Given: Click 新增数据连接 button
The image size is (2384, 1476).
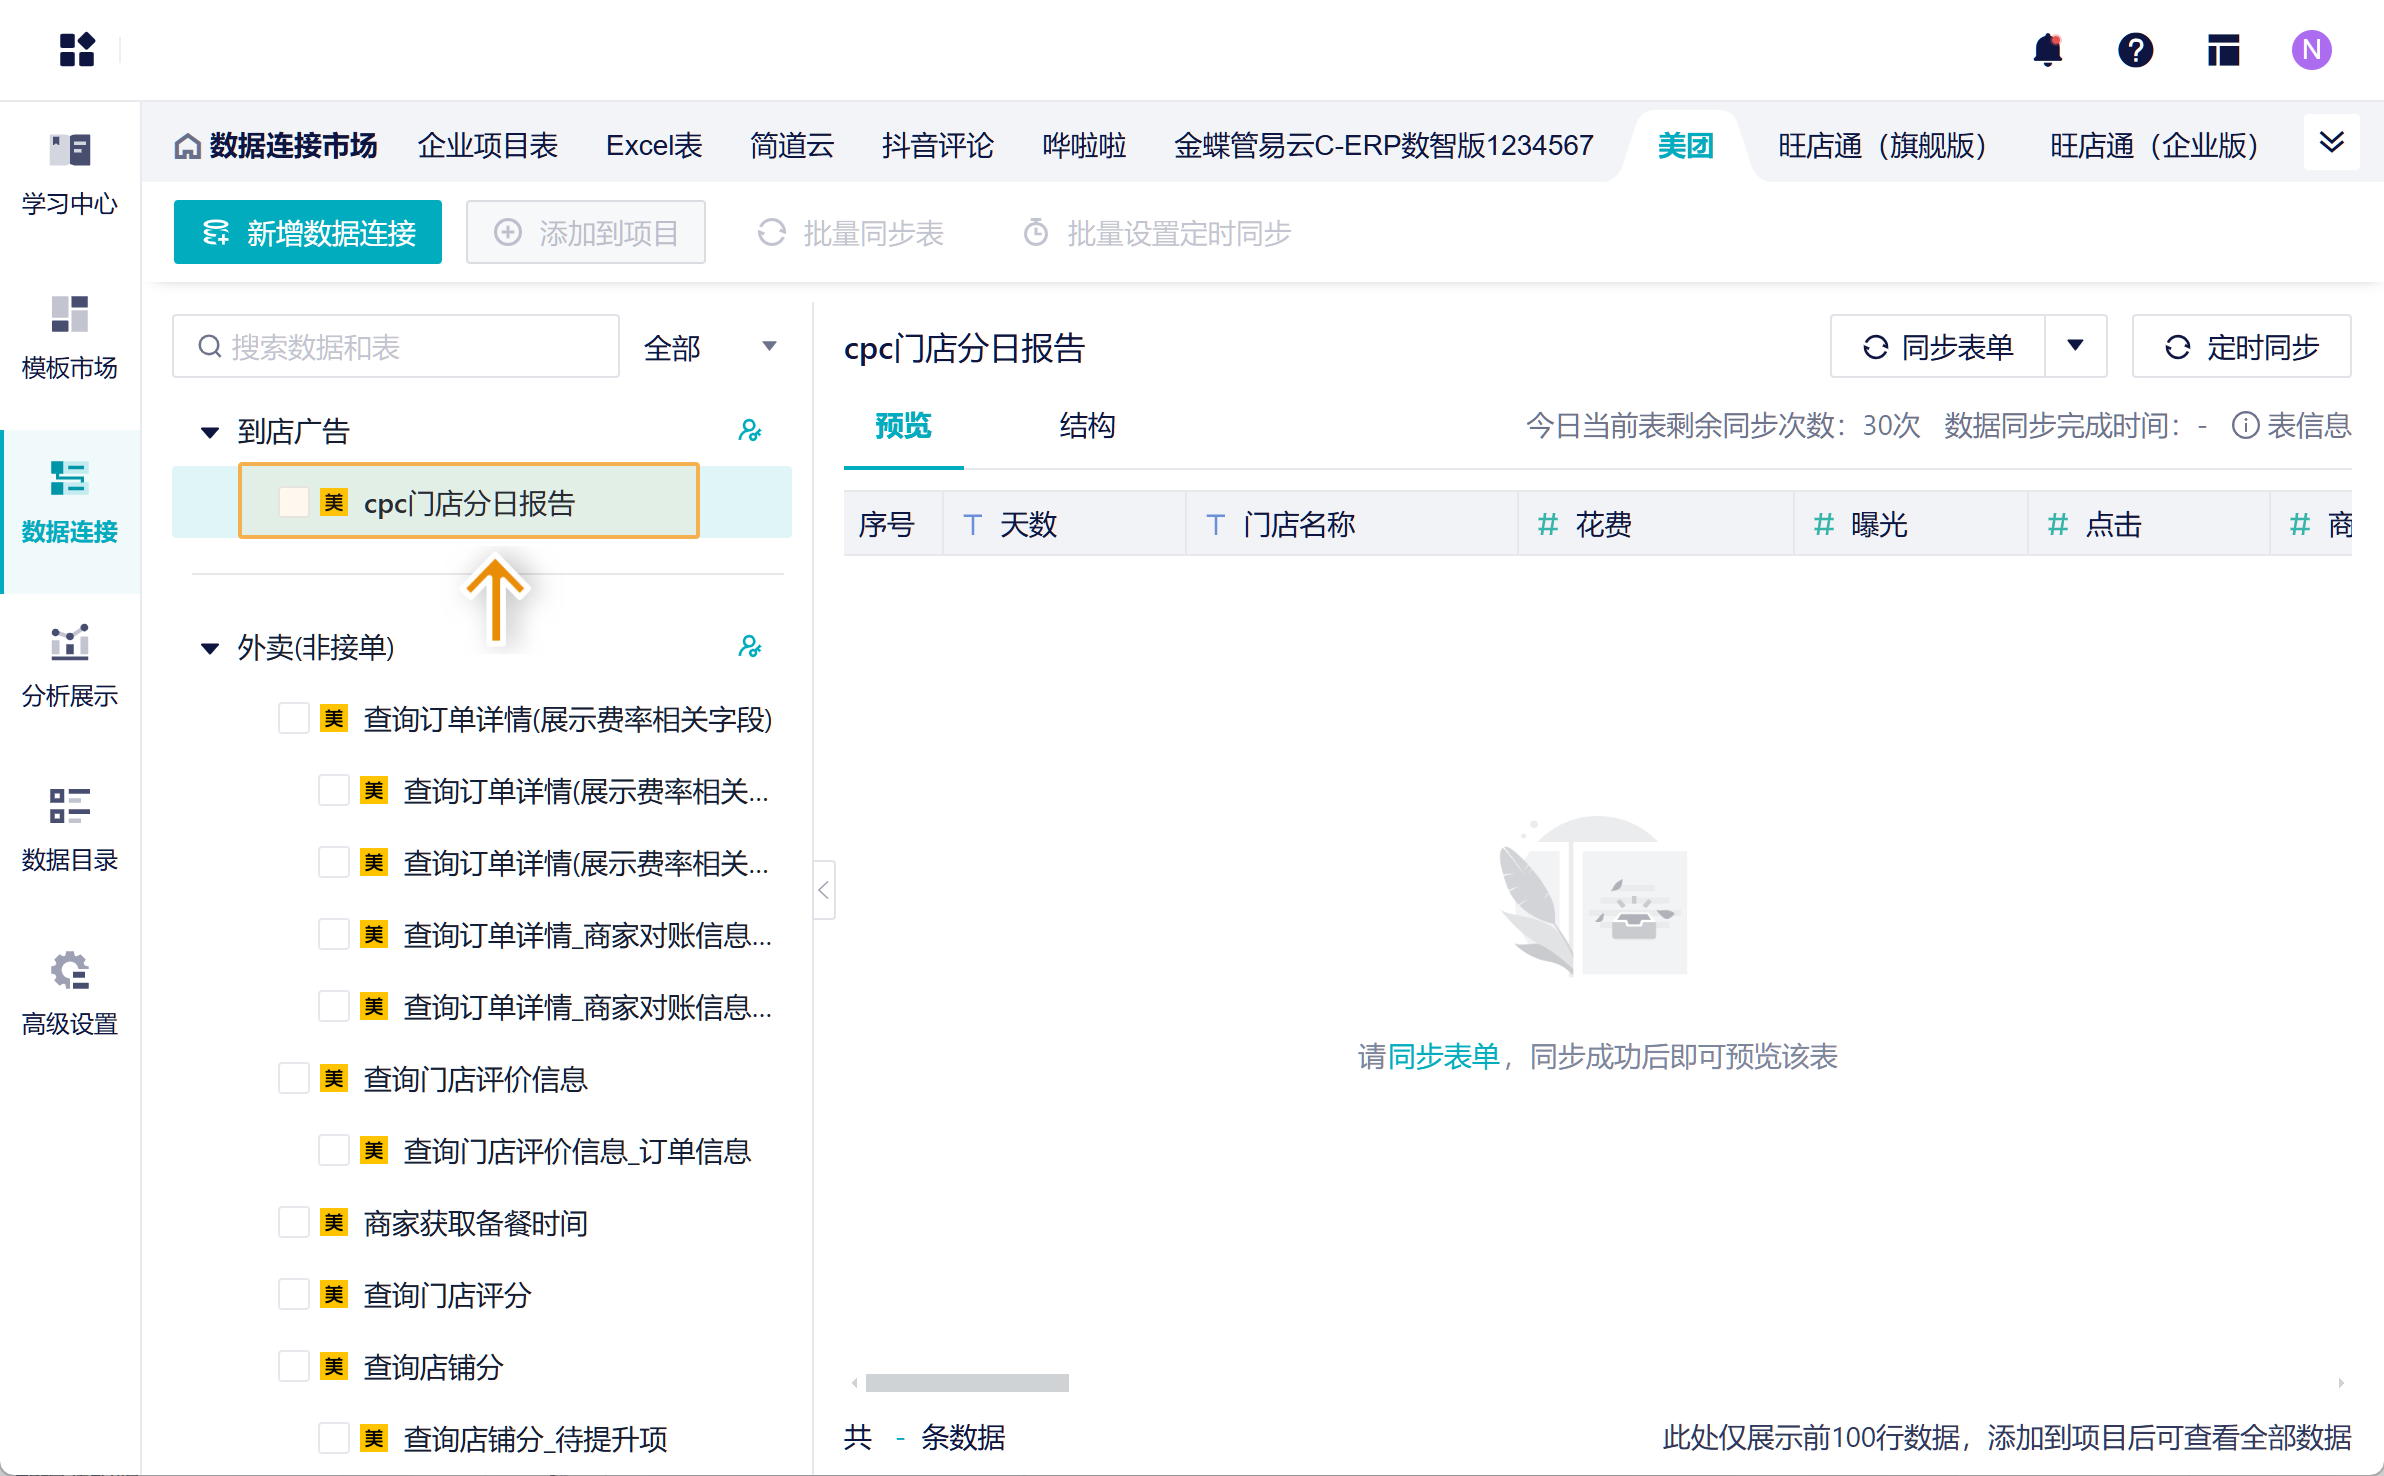Looking at the screenshot, I should point(308,233).
